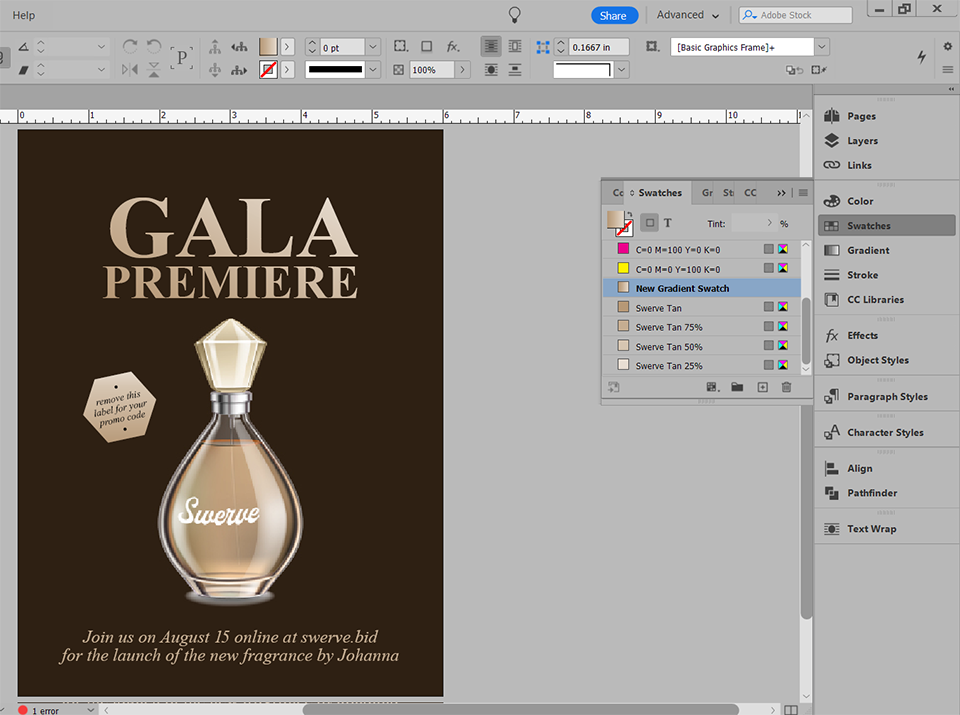The image size is (960, 715).
Task: Open the Text Wrap panel
Action: (871, 529)
